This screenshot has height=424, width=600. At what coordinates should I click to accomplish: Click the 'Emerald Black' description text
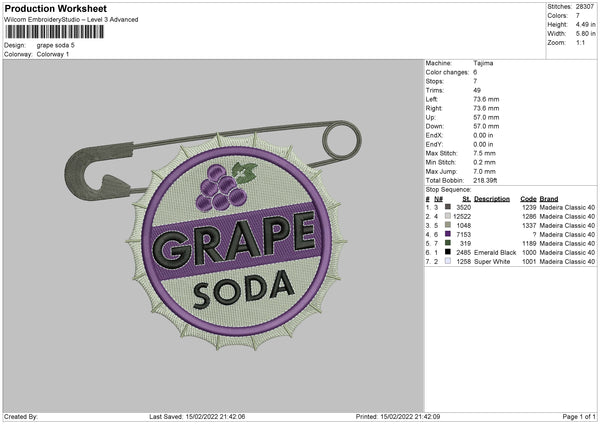[x=495, y=253]
